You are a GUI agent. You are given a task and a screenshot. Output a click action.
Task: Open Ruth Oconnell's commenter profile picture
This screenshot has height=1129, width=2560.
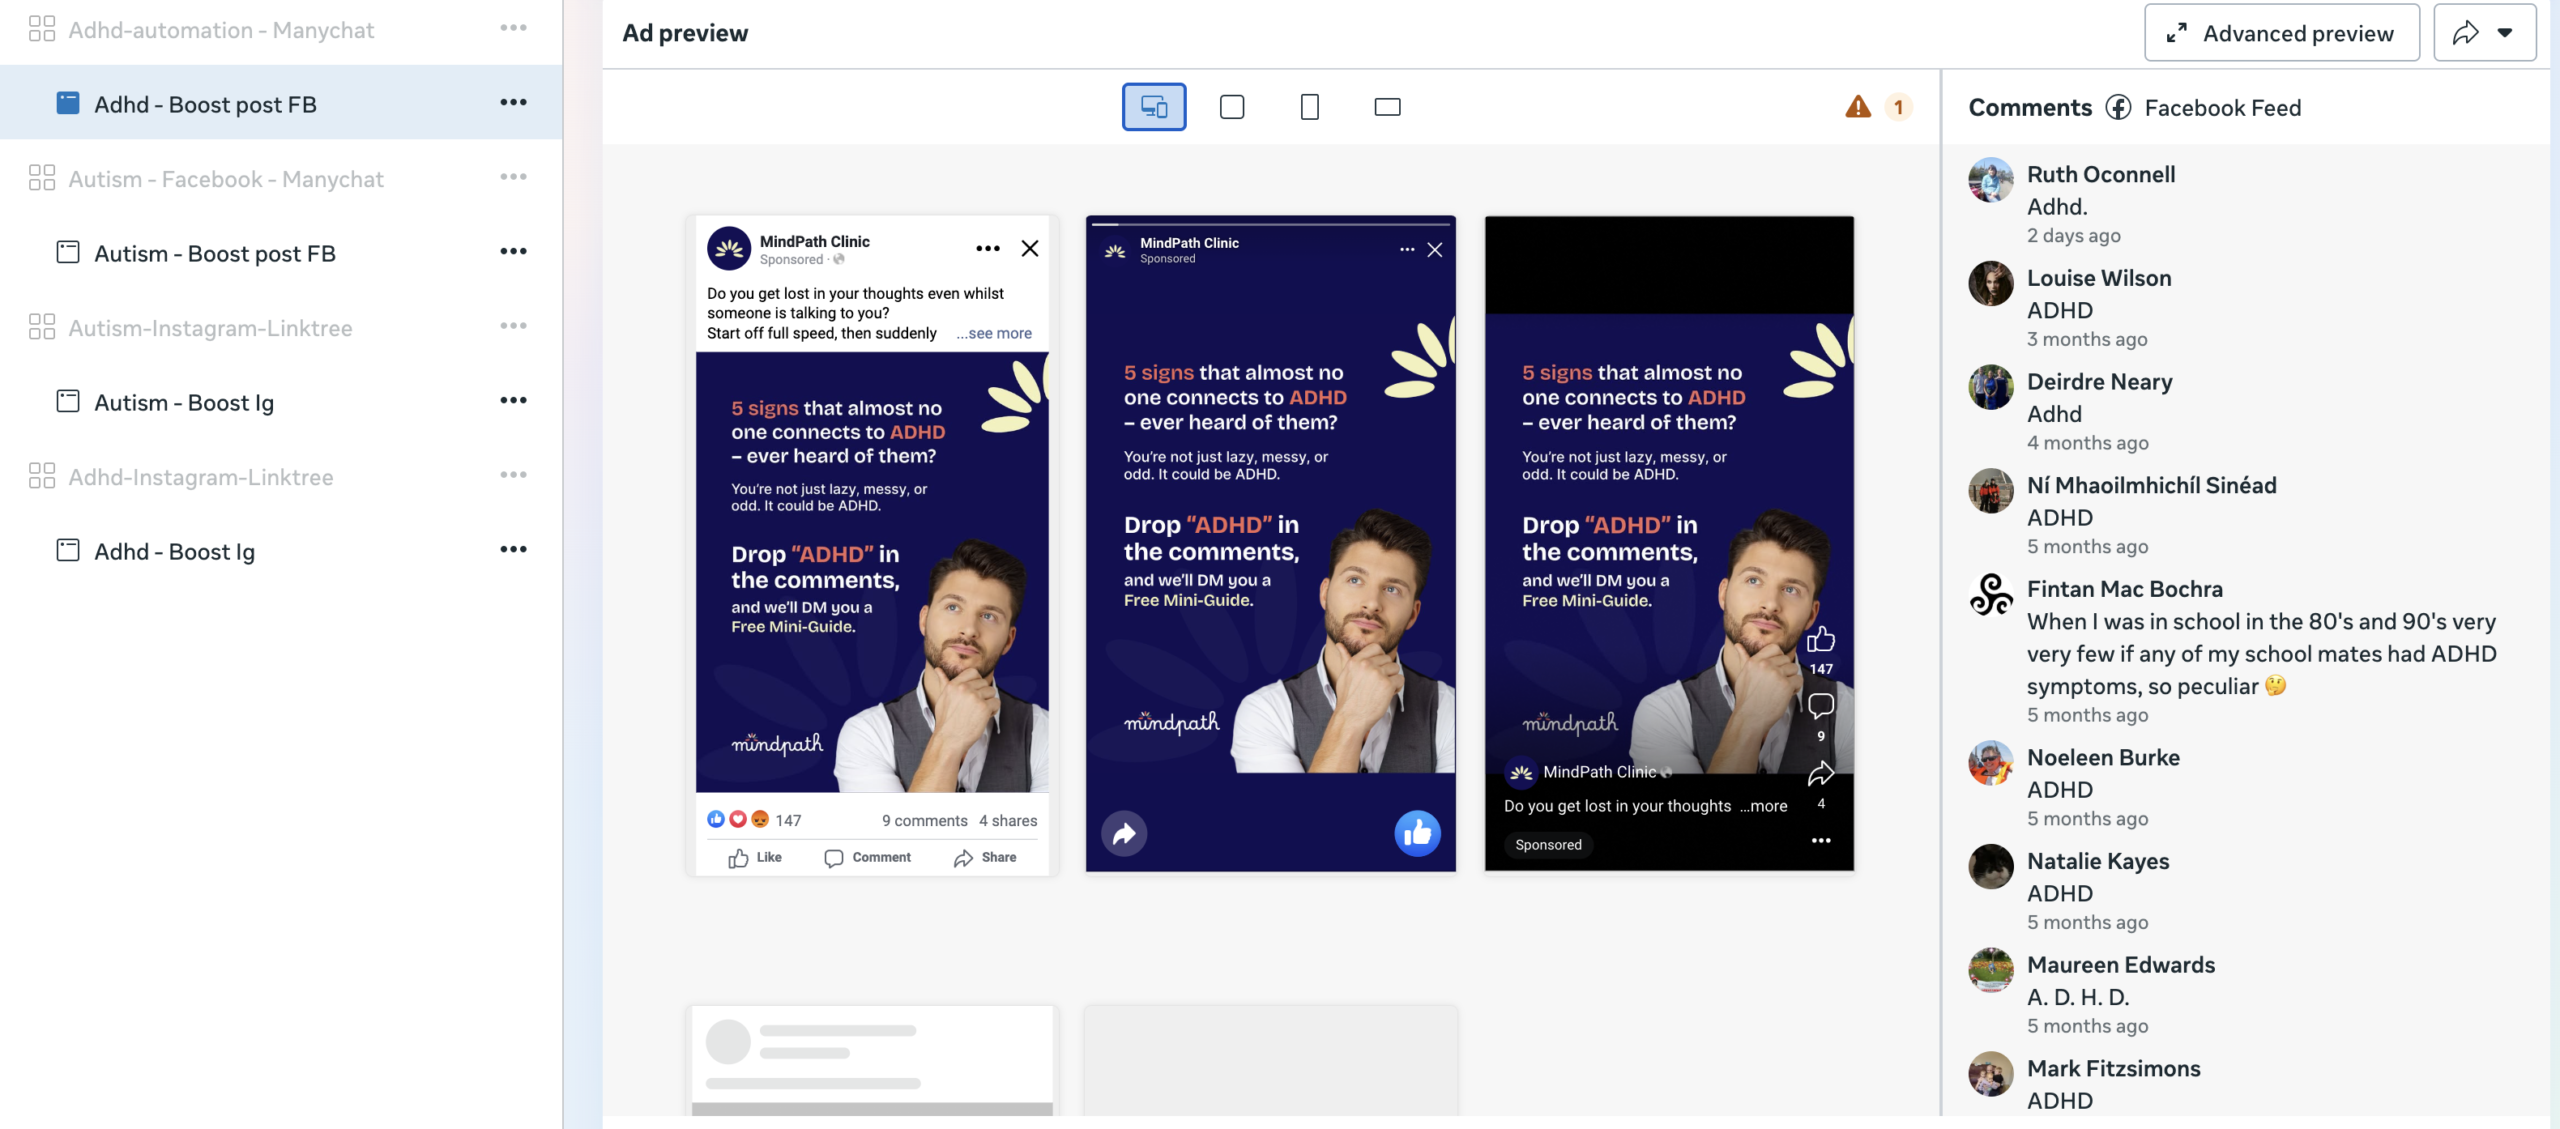click(1990, 180)
